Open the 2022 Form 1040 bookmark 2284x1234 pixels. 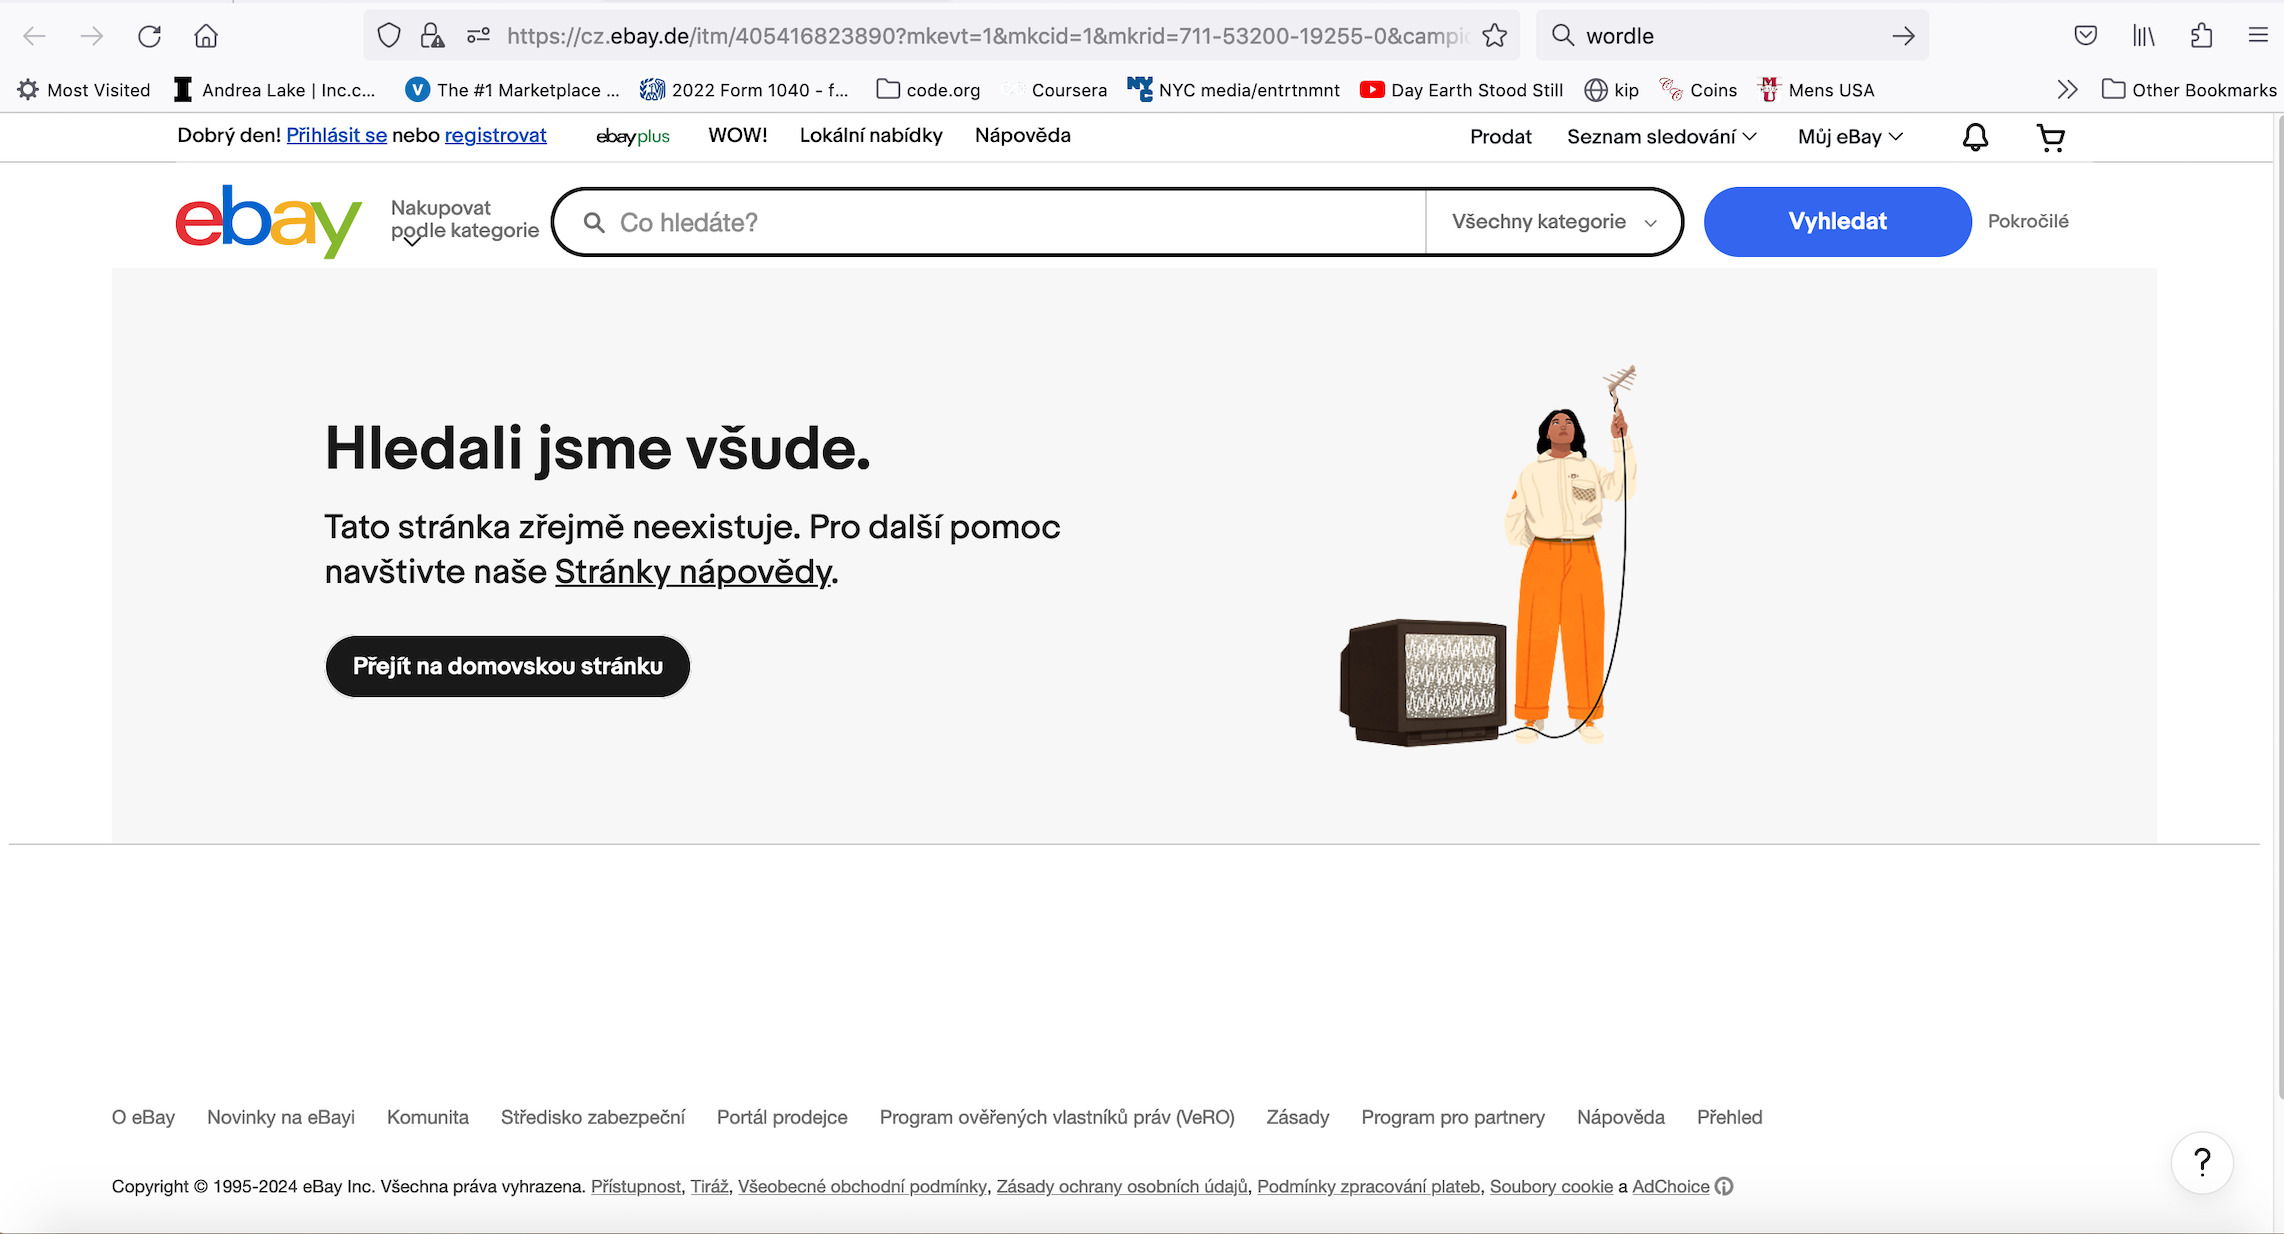tap(744, 90)
